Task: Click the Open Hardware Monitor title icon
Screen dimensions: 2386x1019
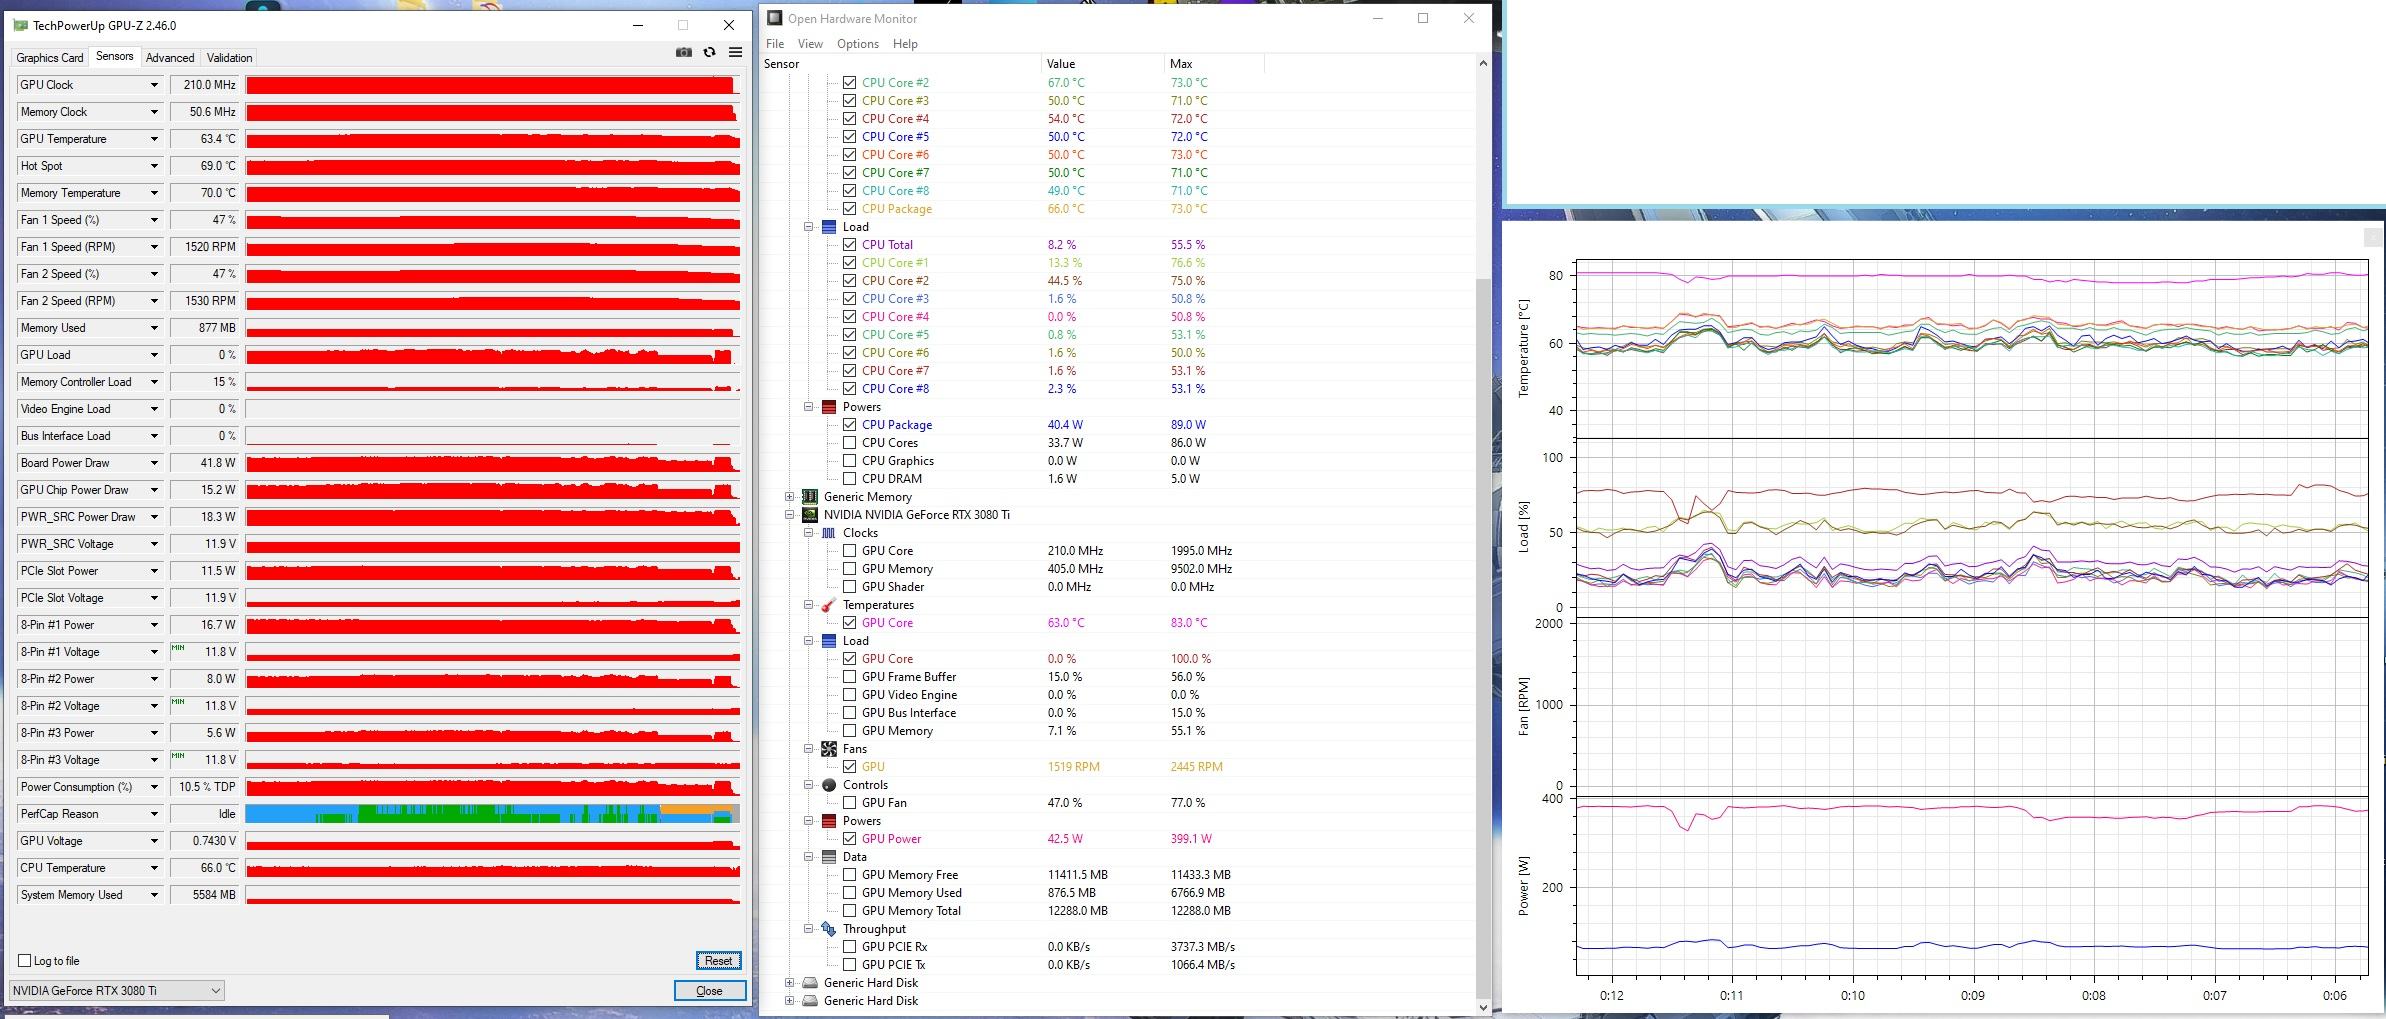Action: (774, 18)
